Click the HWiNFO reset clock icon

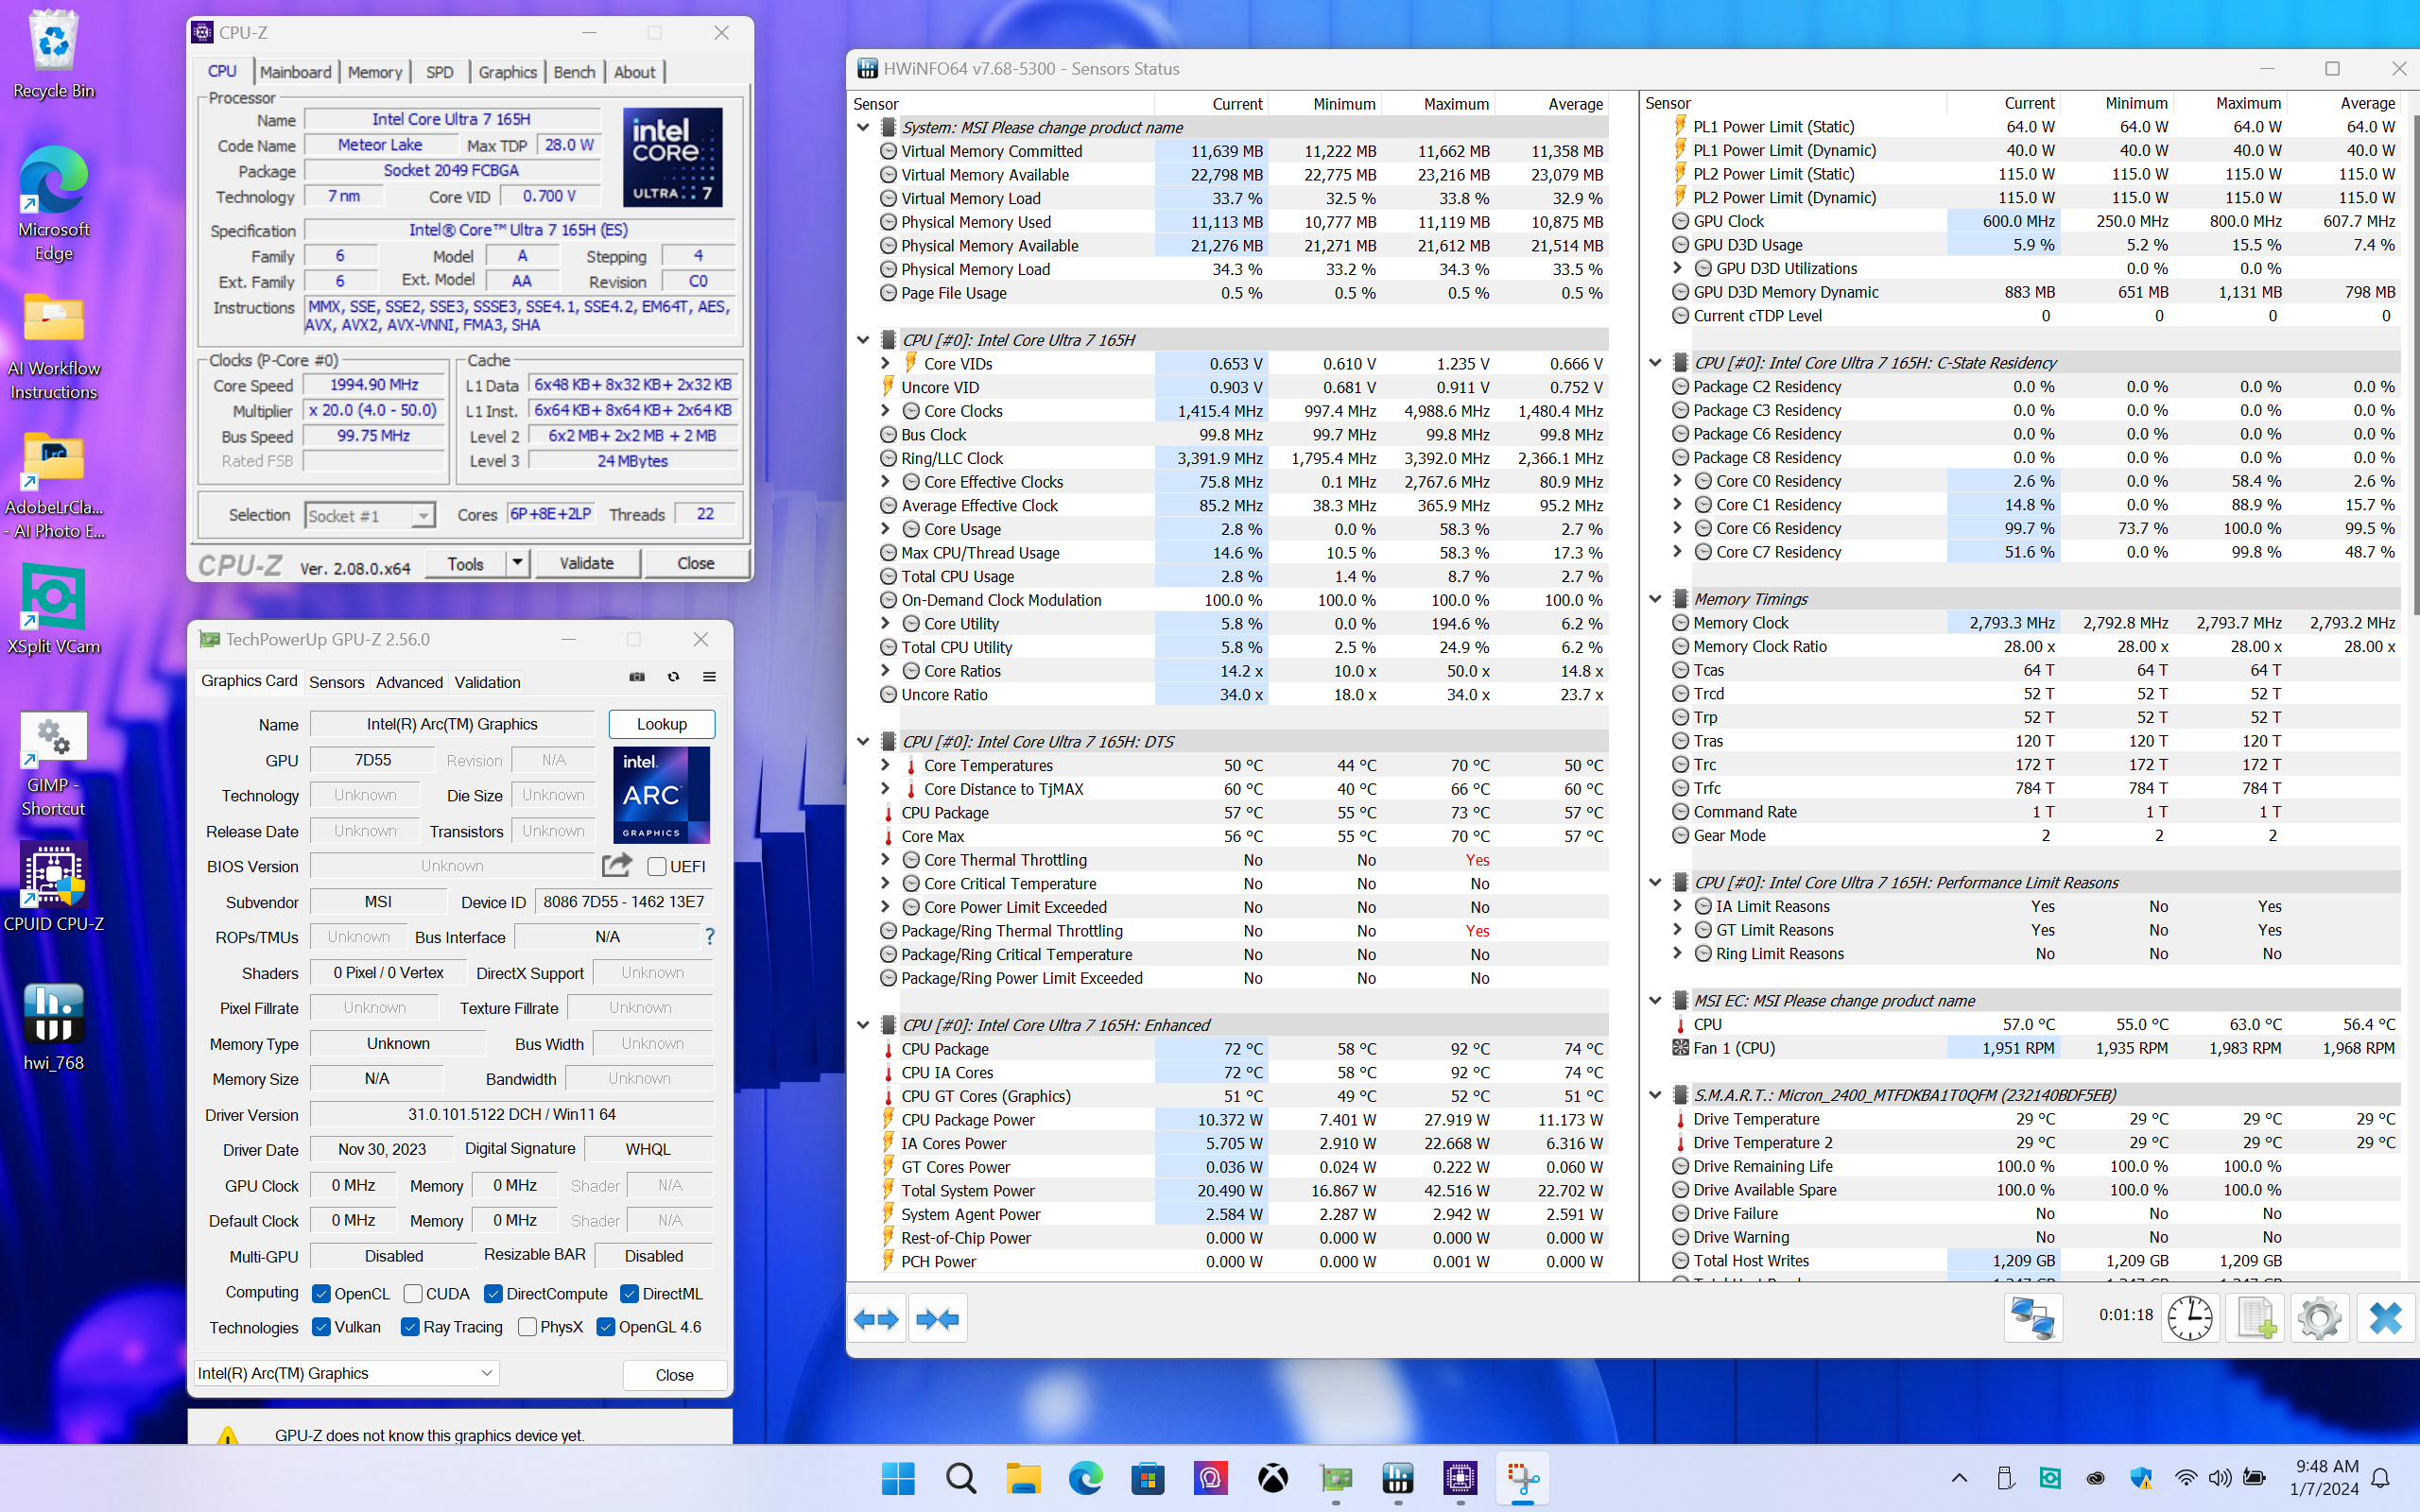coord(2190,1317)
